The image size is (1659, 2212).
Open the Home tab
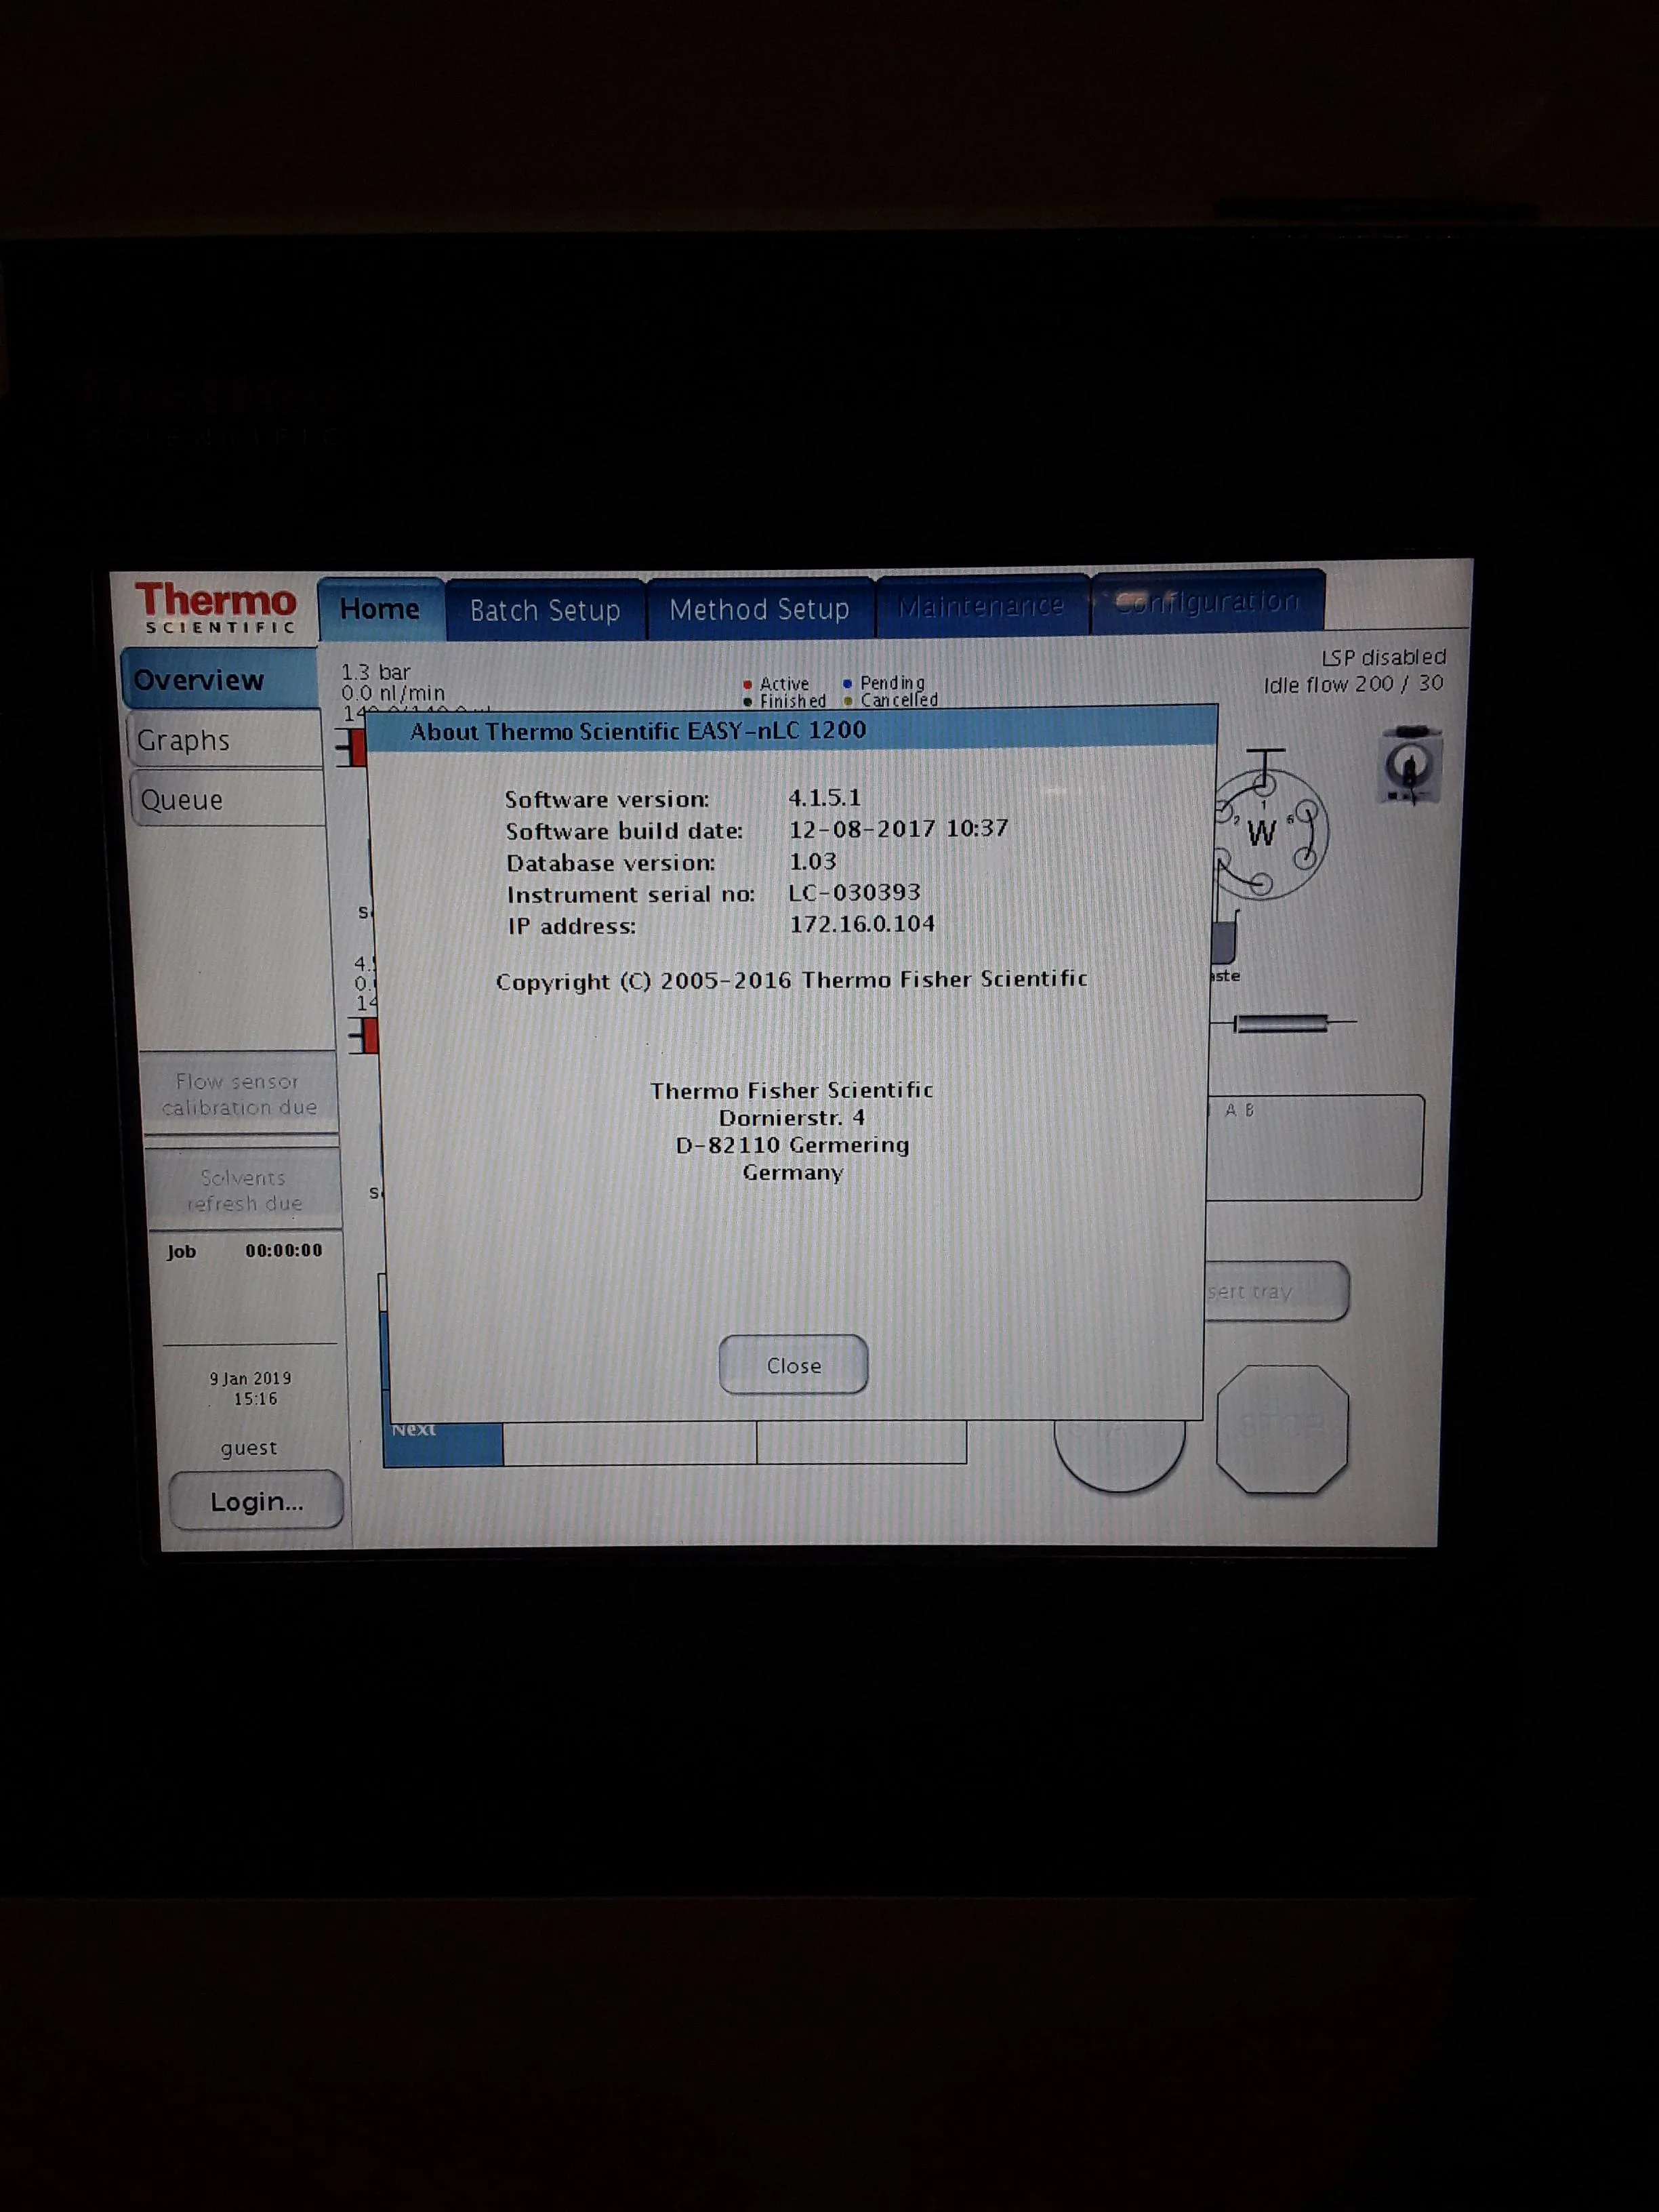coord(380,609)
